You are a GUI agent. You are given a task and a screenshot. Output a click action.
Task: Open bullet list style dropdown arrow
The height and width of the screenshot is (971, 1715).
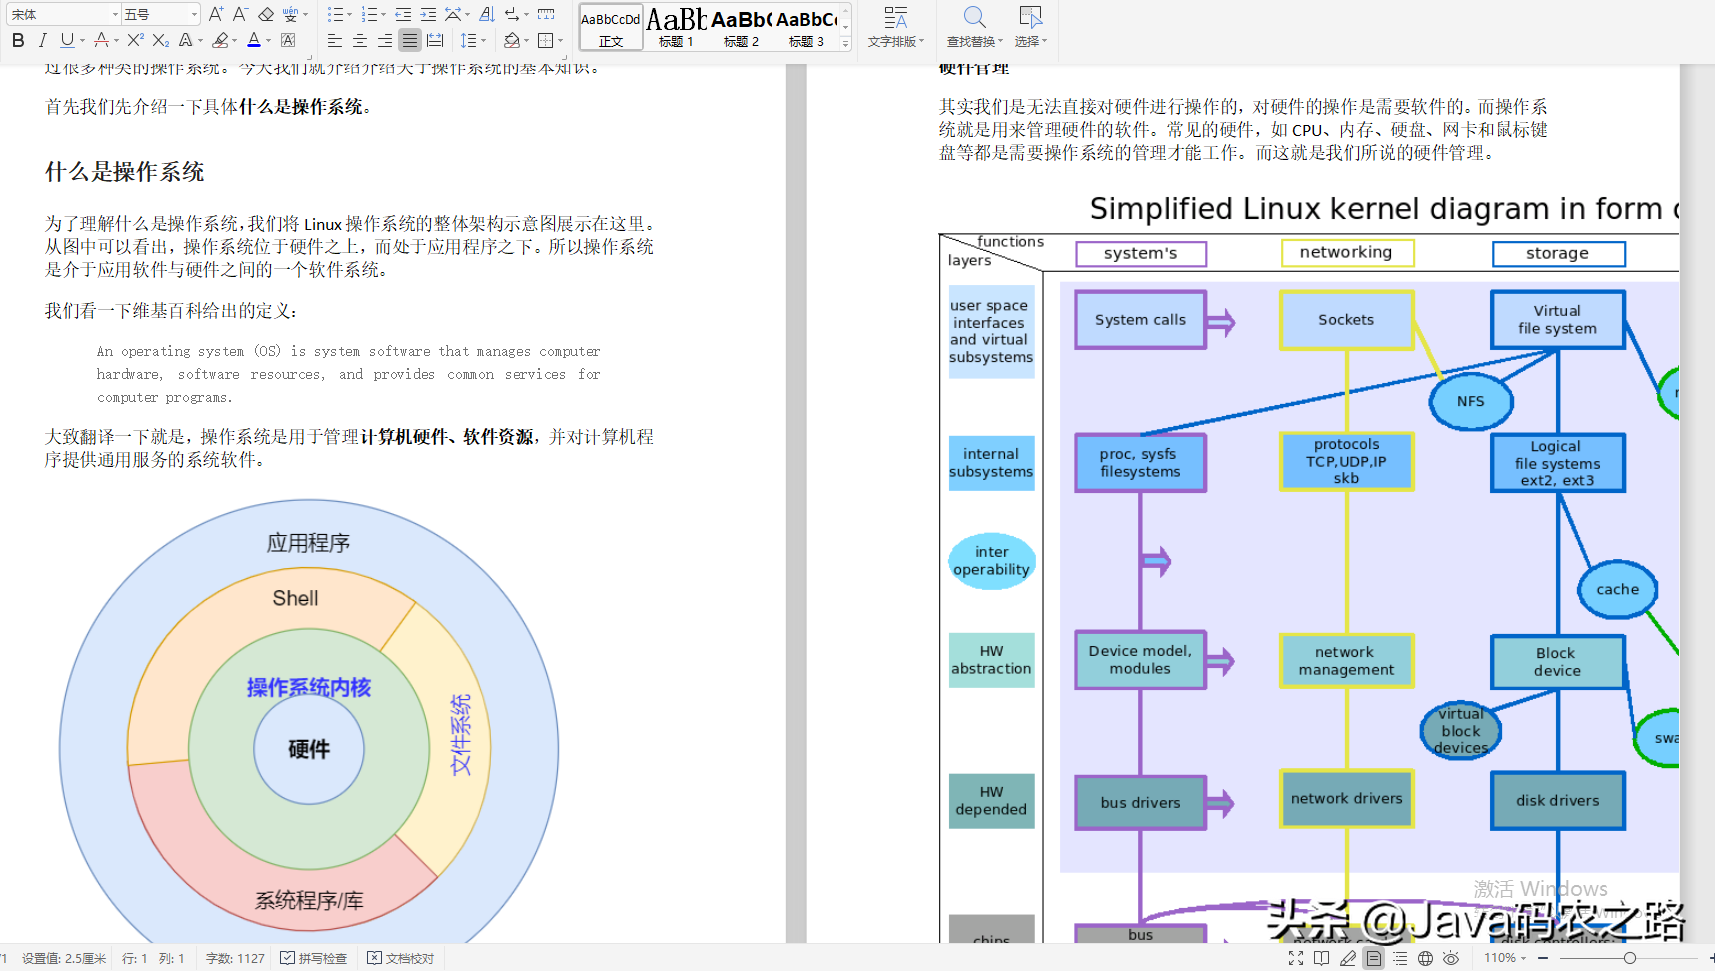(349, 14)
